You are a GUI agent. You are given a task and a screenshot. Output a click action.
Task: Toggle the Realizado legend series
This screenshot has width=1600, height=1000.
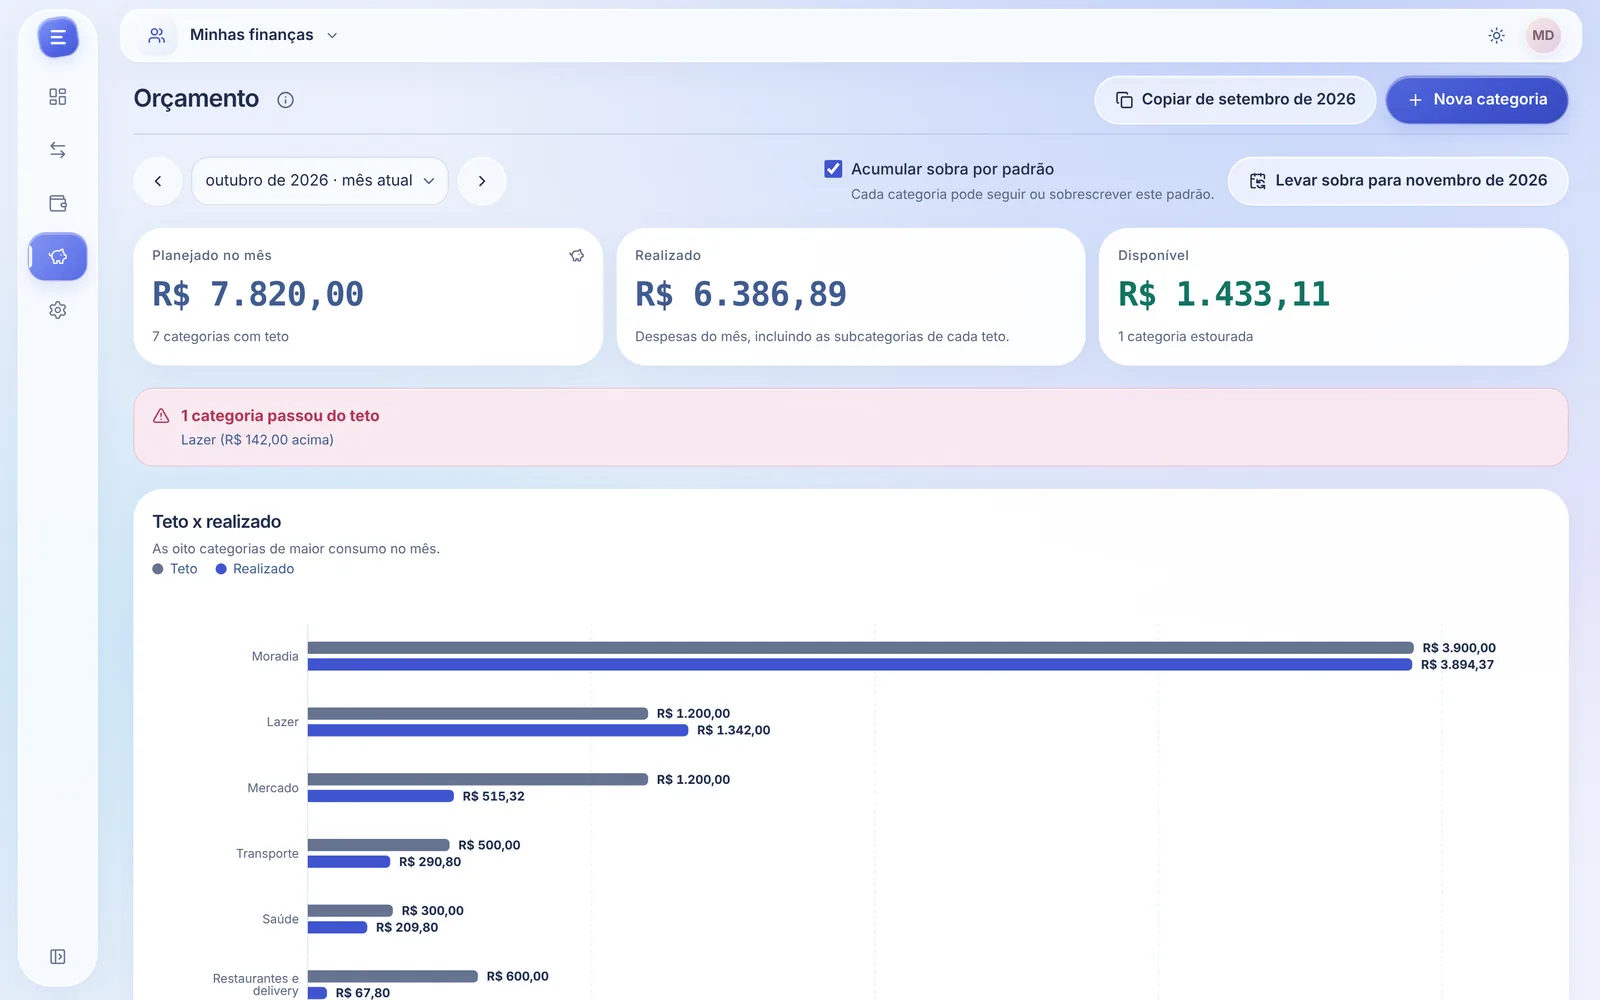coord(255,569)
